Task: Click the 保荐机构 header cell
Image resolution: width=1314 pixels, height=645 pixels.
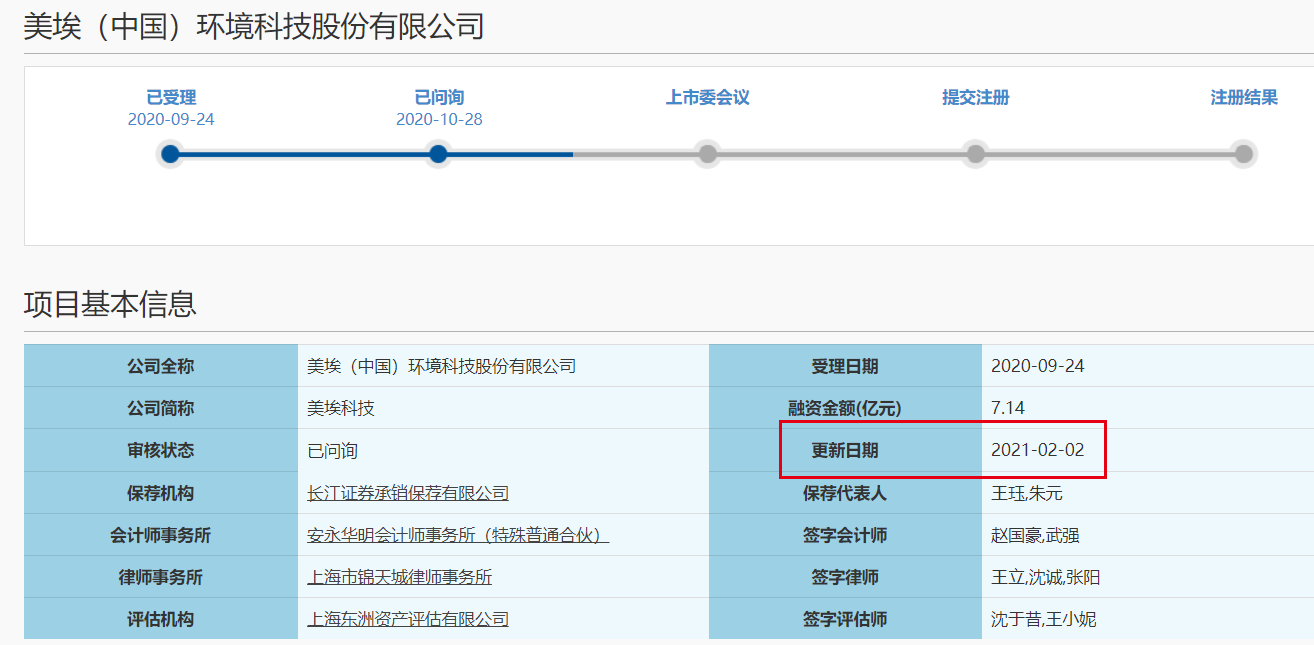Action: (x=161, y=493)
